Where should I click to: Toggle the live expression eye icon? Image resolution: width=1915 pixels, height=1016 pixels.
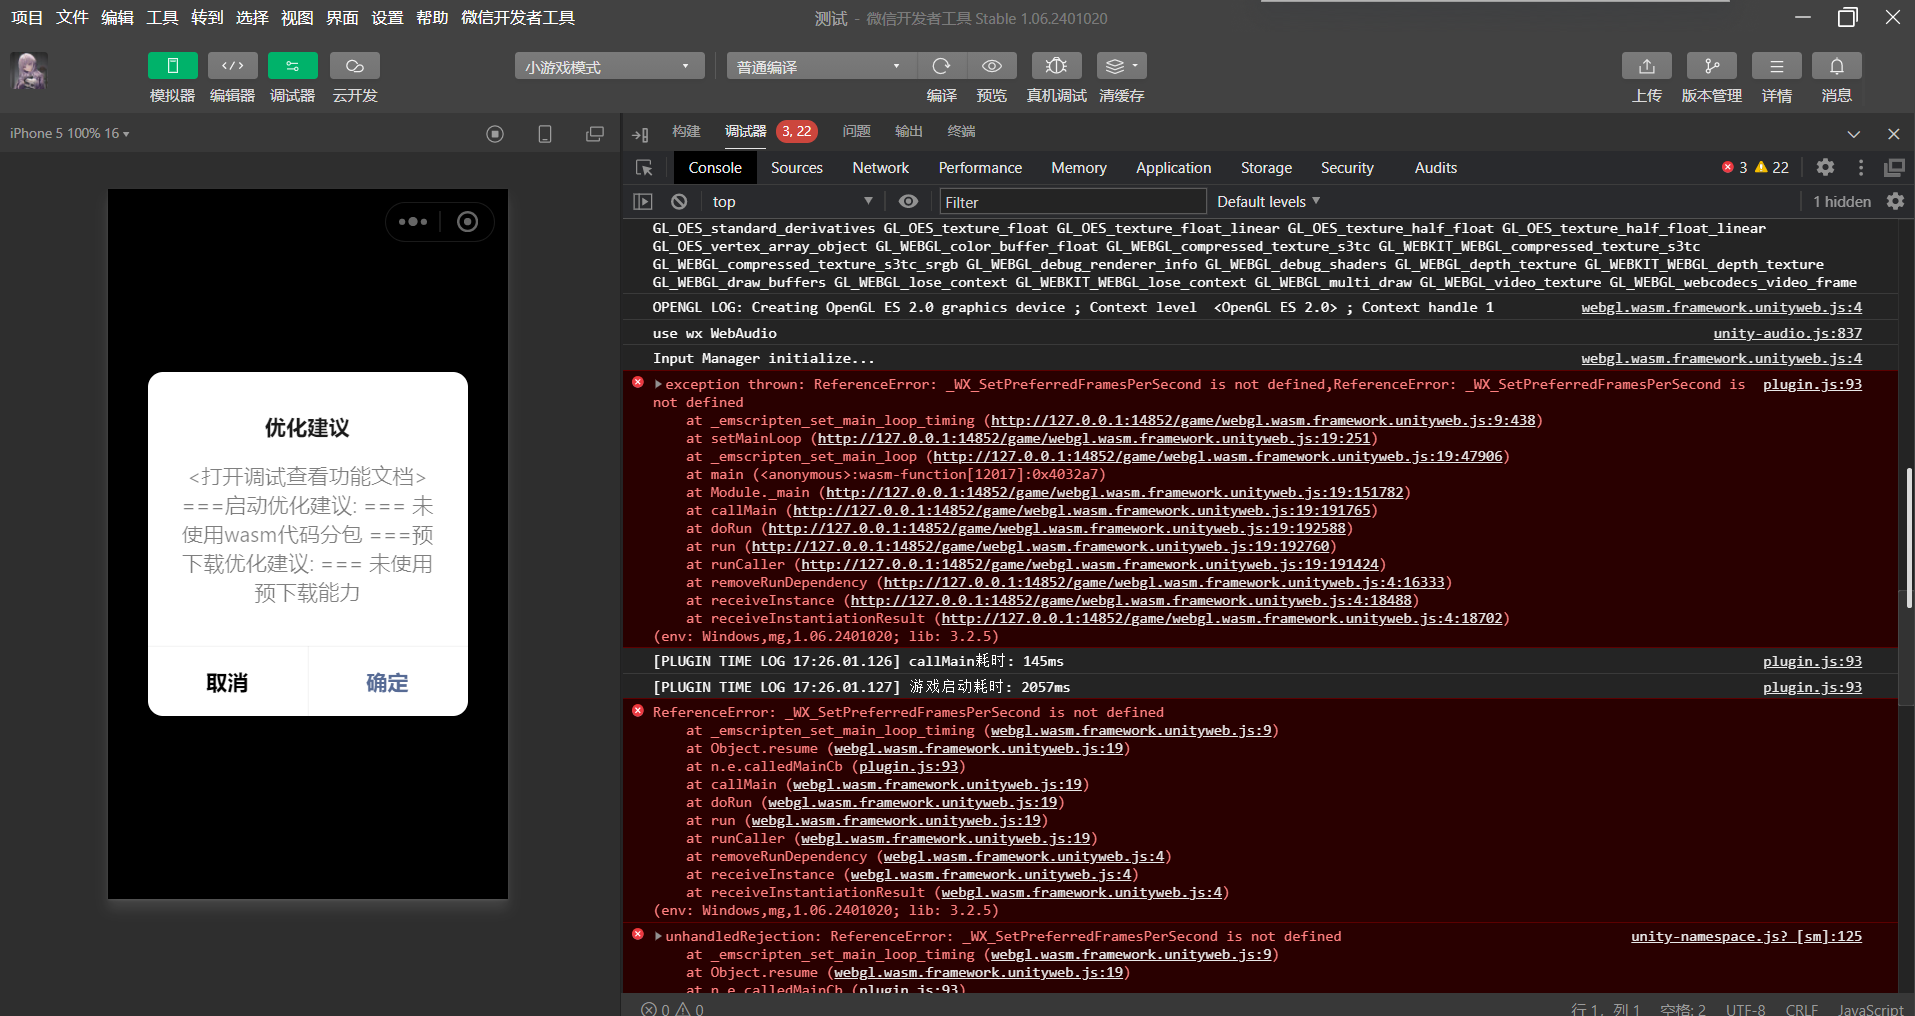[908, 202]
